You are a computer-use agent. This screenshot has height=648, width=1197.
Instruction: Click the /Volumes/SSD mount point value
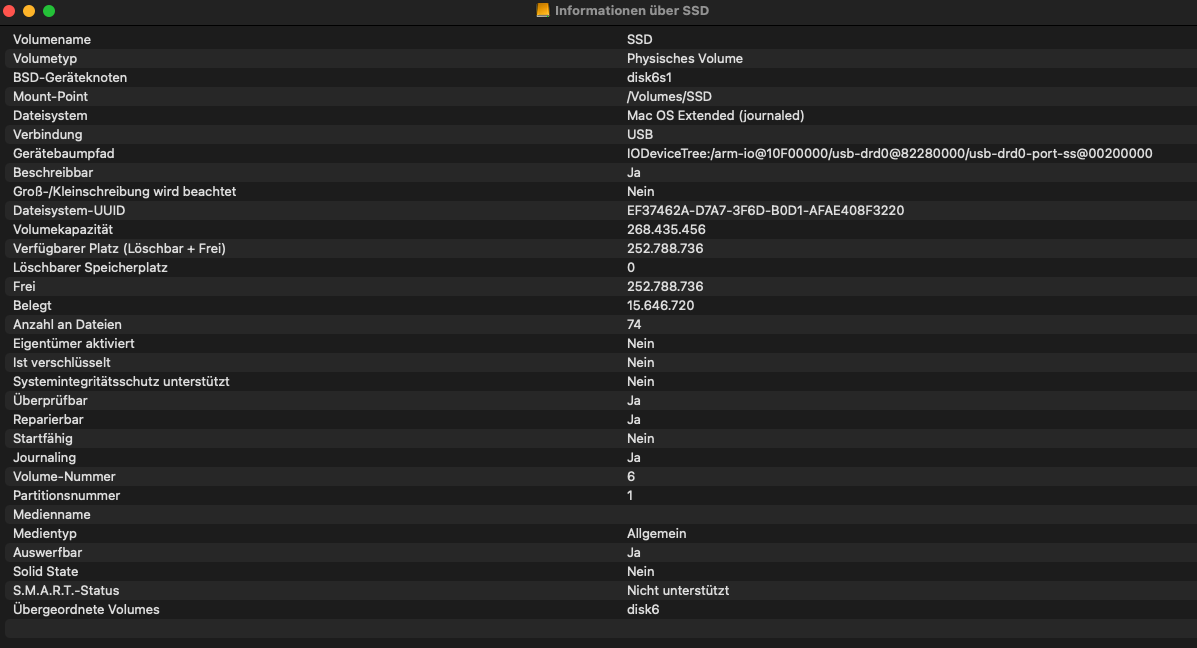[x=669, y=97]
